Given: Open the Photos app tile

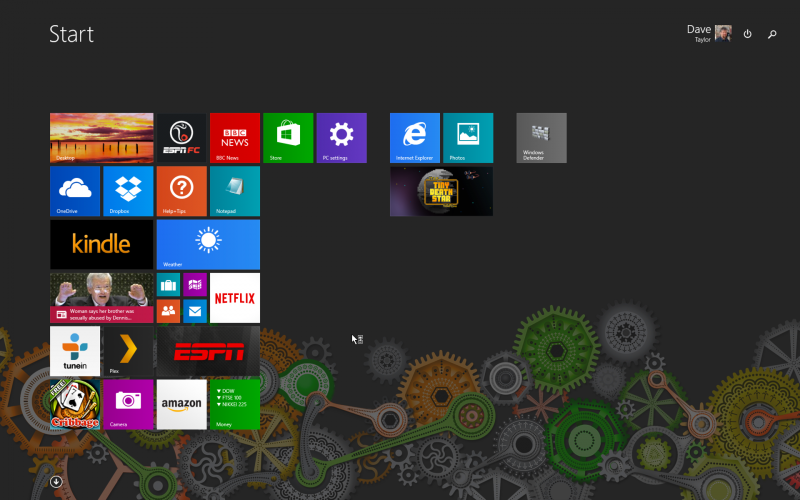Looking at the screenshot, I should click(x=468, y=138).
